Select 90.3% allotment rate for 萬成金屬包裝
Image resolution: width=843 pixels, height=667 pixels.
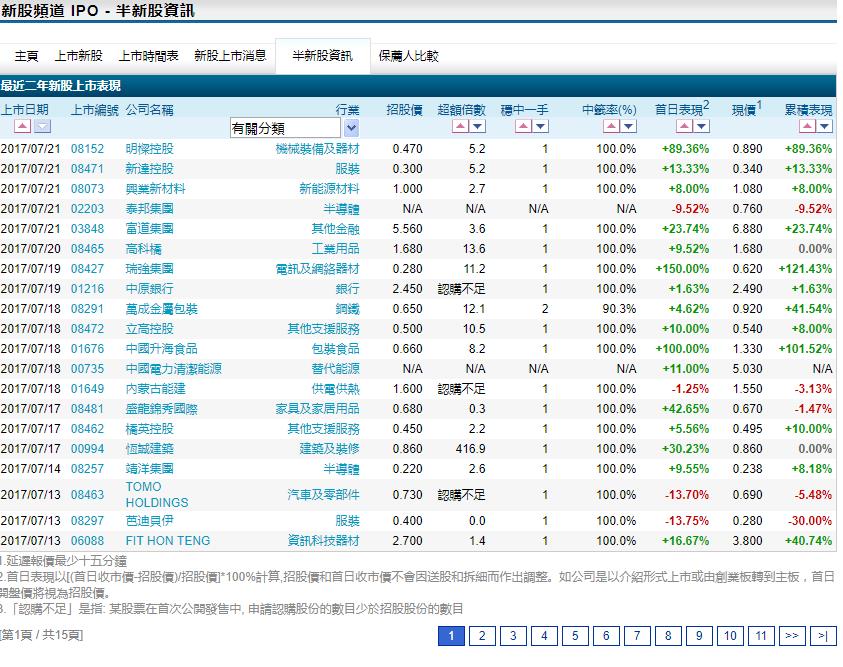tap(619, 309)
